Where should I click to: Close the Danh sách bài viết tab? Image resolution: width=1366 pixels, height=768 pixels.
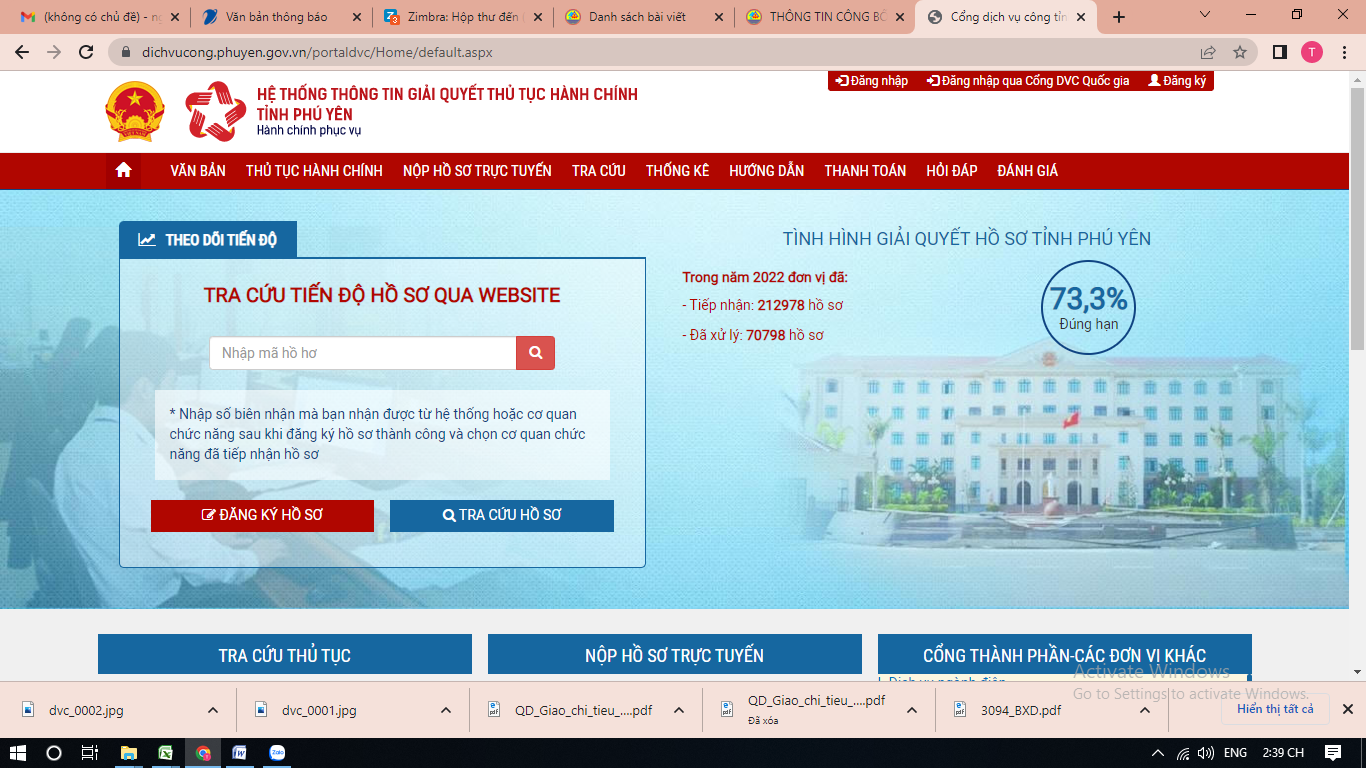[718, 17]
